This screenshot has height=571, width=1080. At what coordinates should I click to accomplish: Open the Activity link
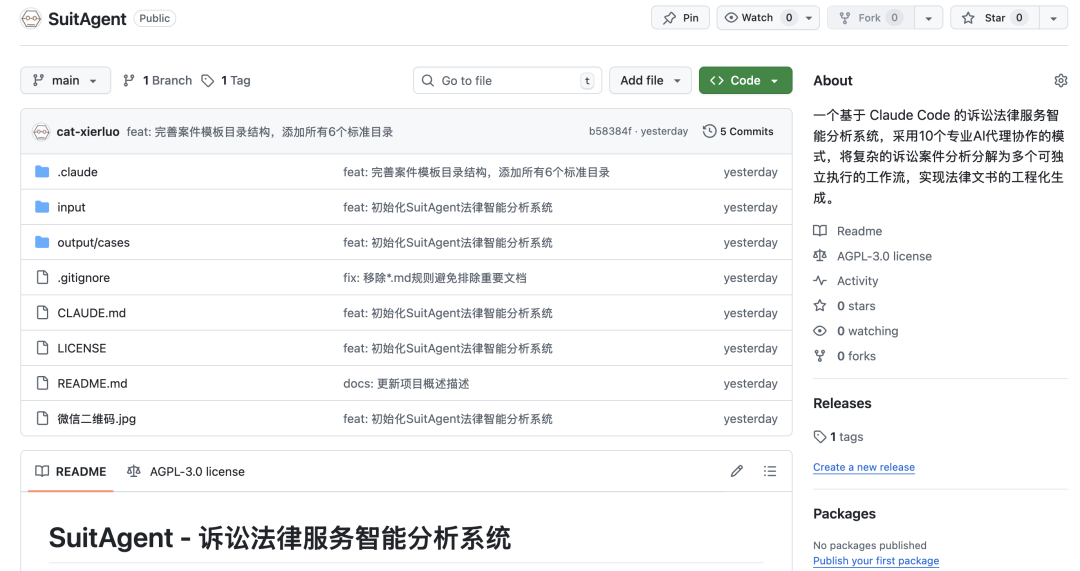(858, 281)
